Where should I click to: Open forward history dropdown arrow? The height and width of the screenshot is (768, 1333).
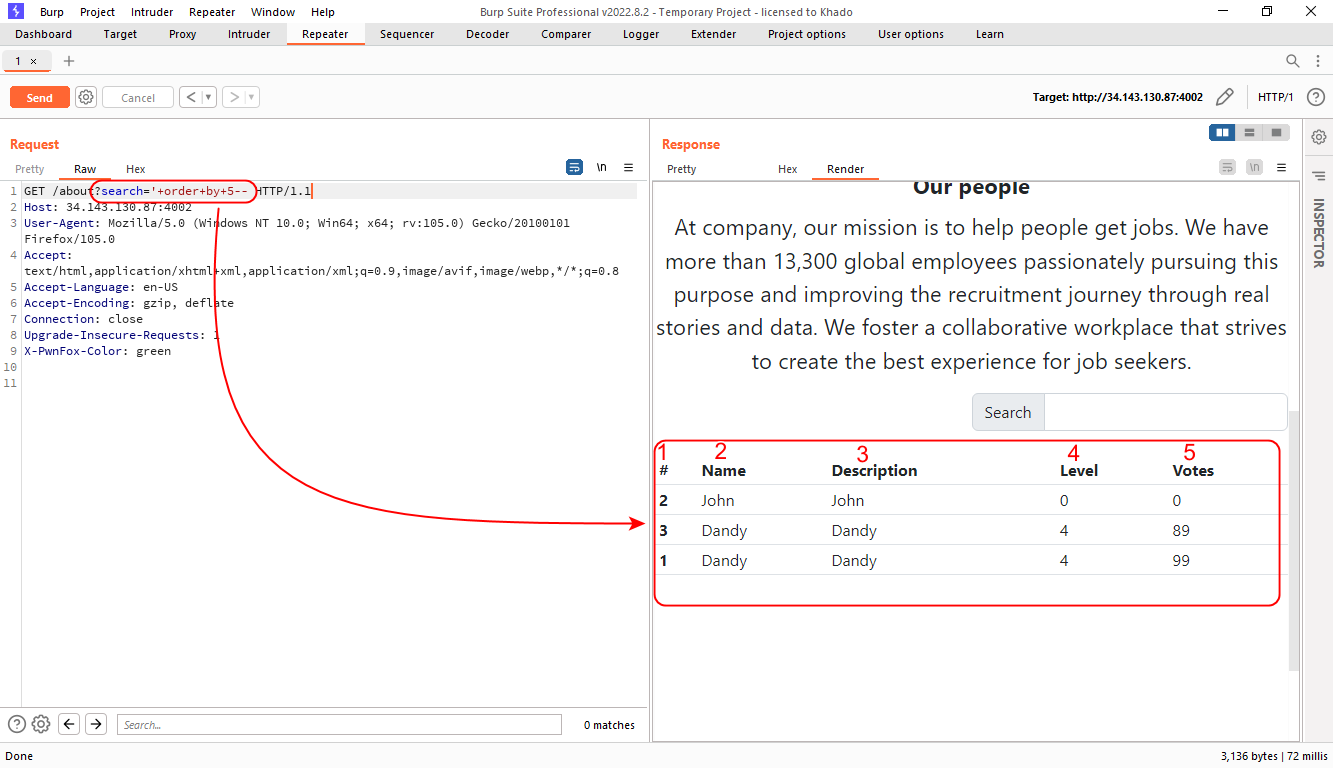pyautogui.click(x=252, y=97)
